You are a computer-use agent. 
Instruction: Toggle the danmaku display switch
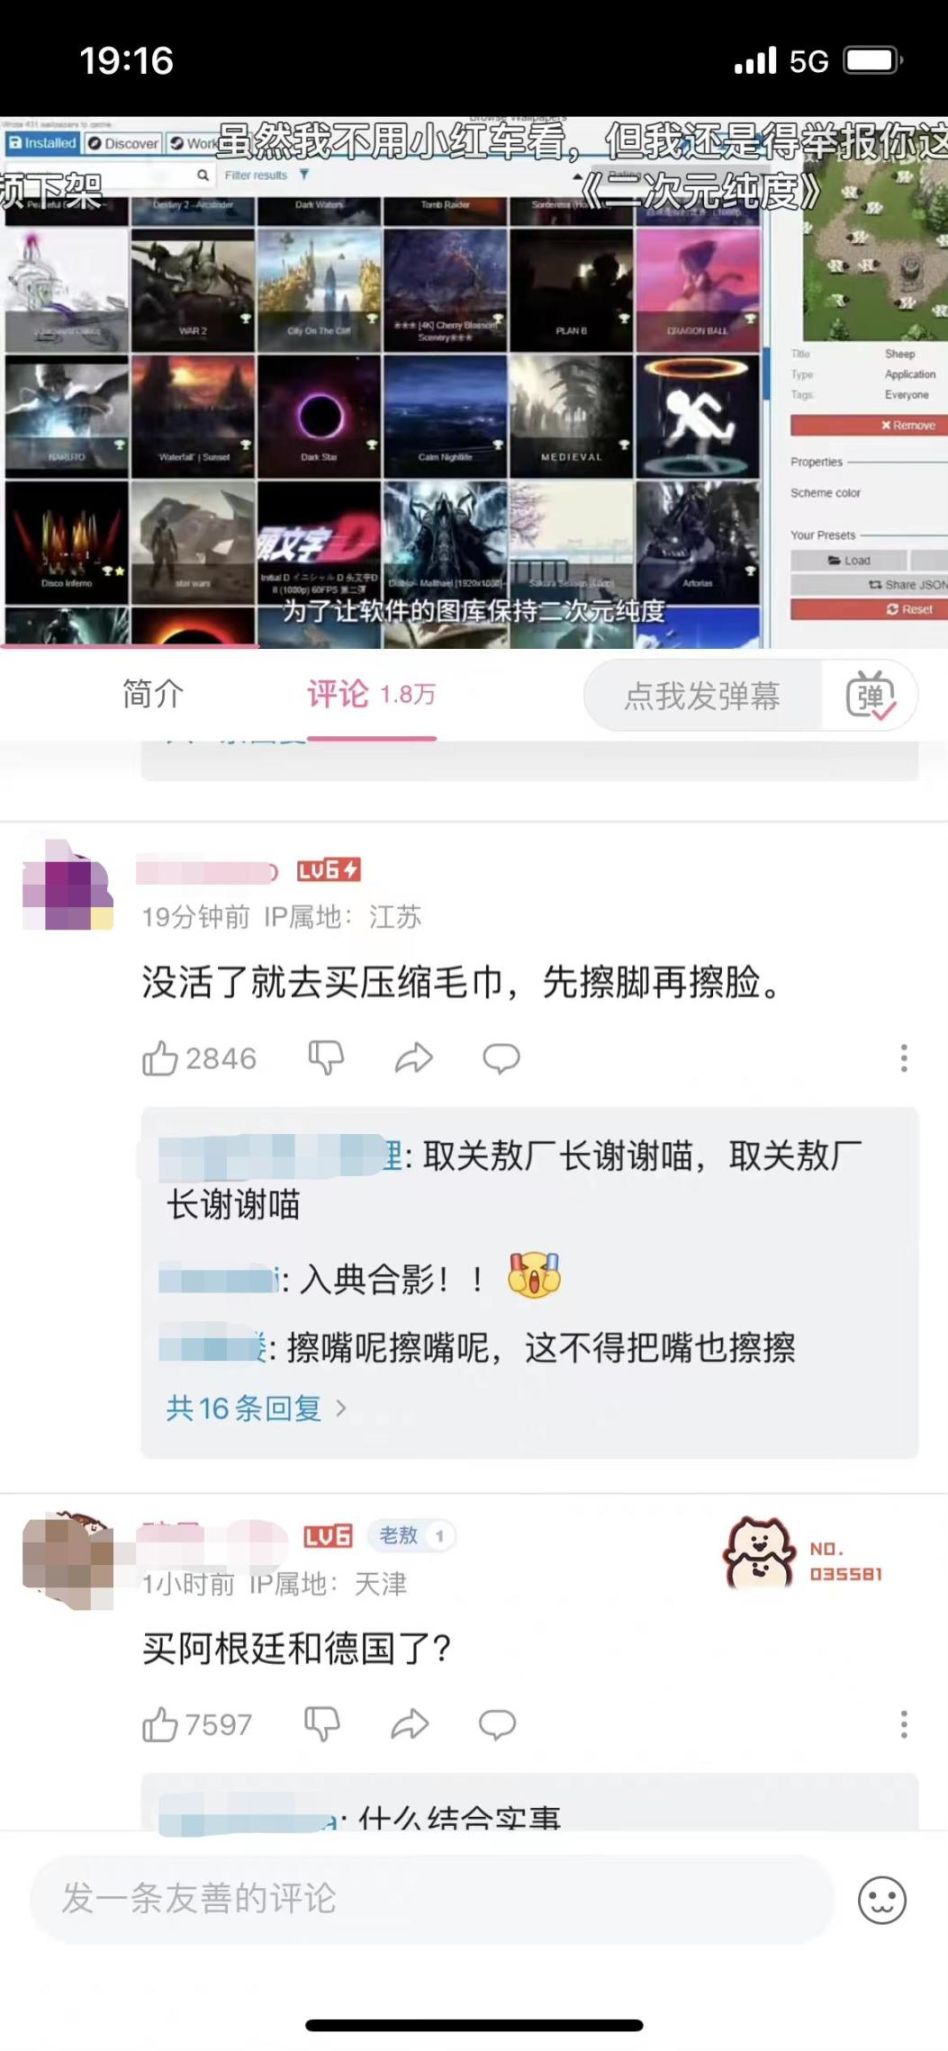pos(870,696)
